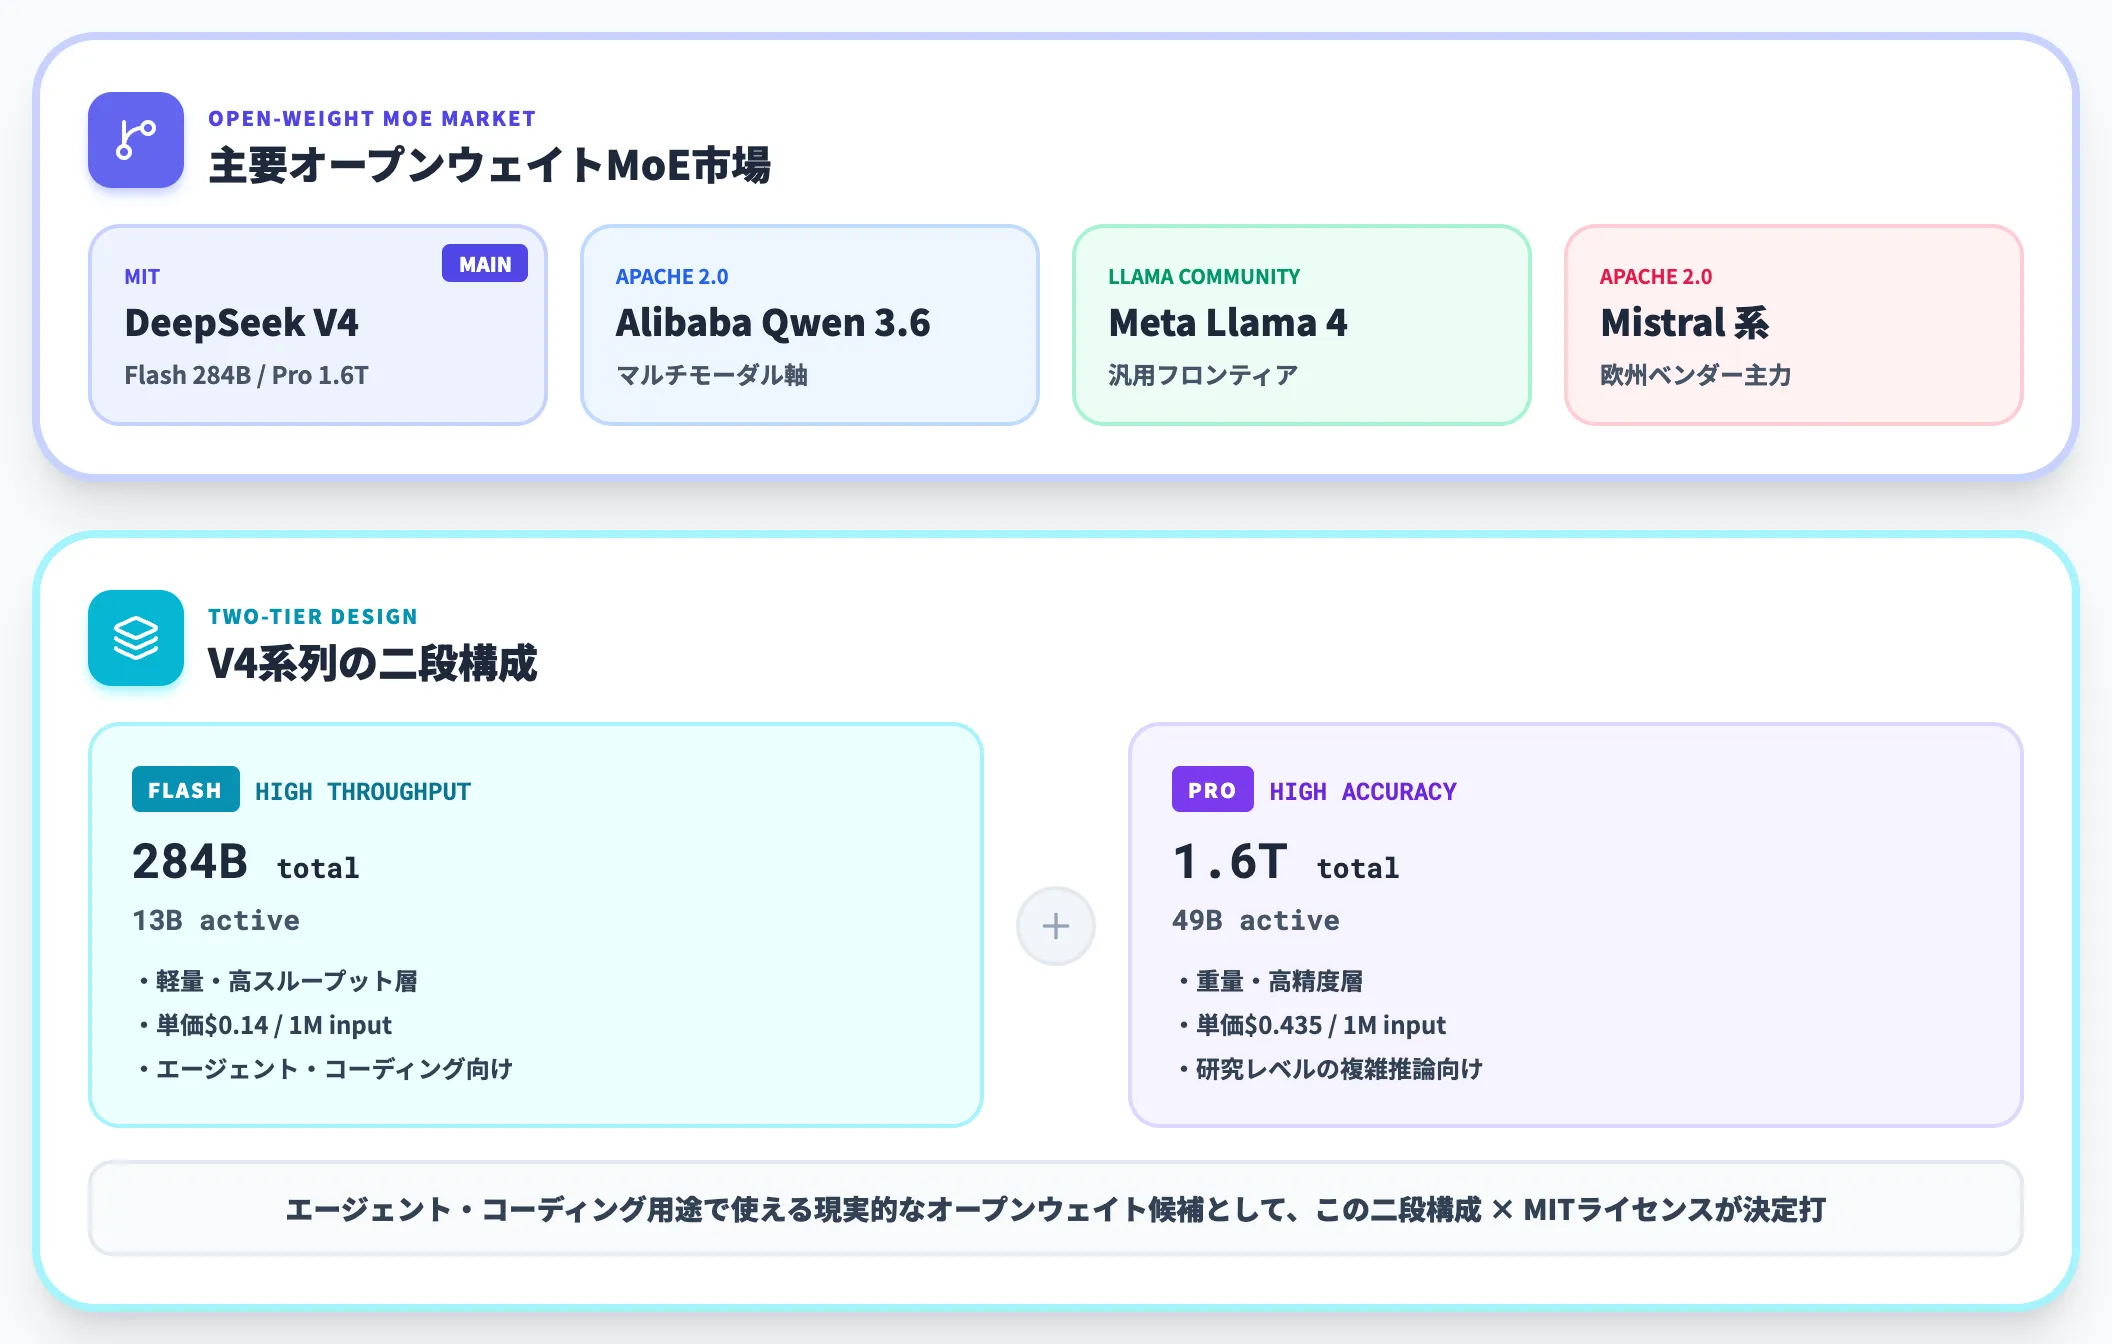Screen dimensions: 2112x1344
Task: Click the MAIN badge on DeepSeek card
Action: (485, 264)
